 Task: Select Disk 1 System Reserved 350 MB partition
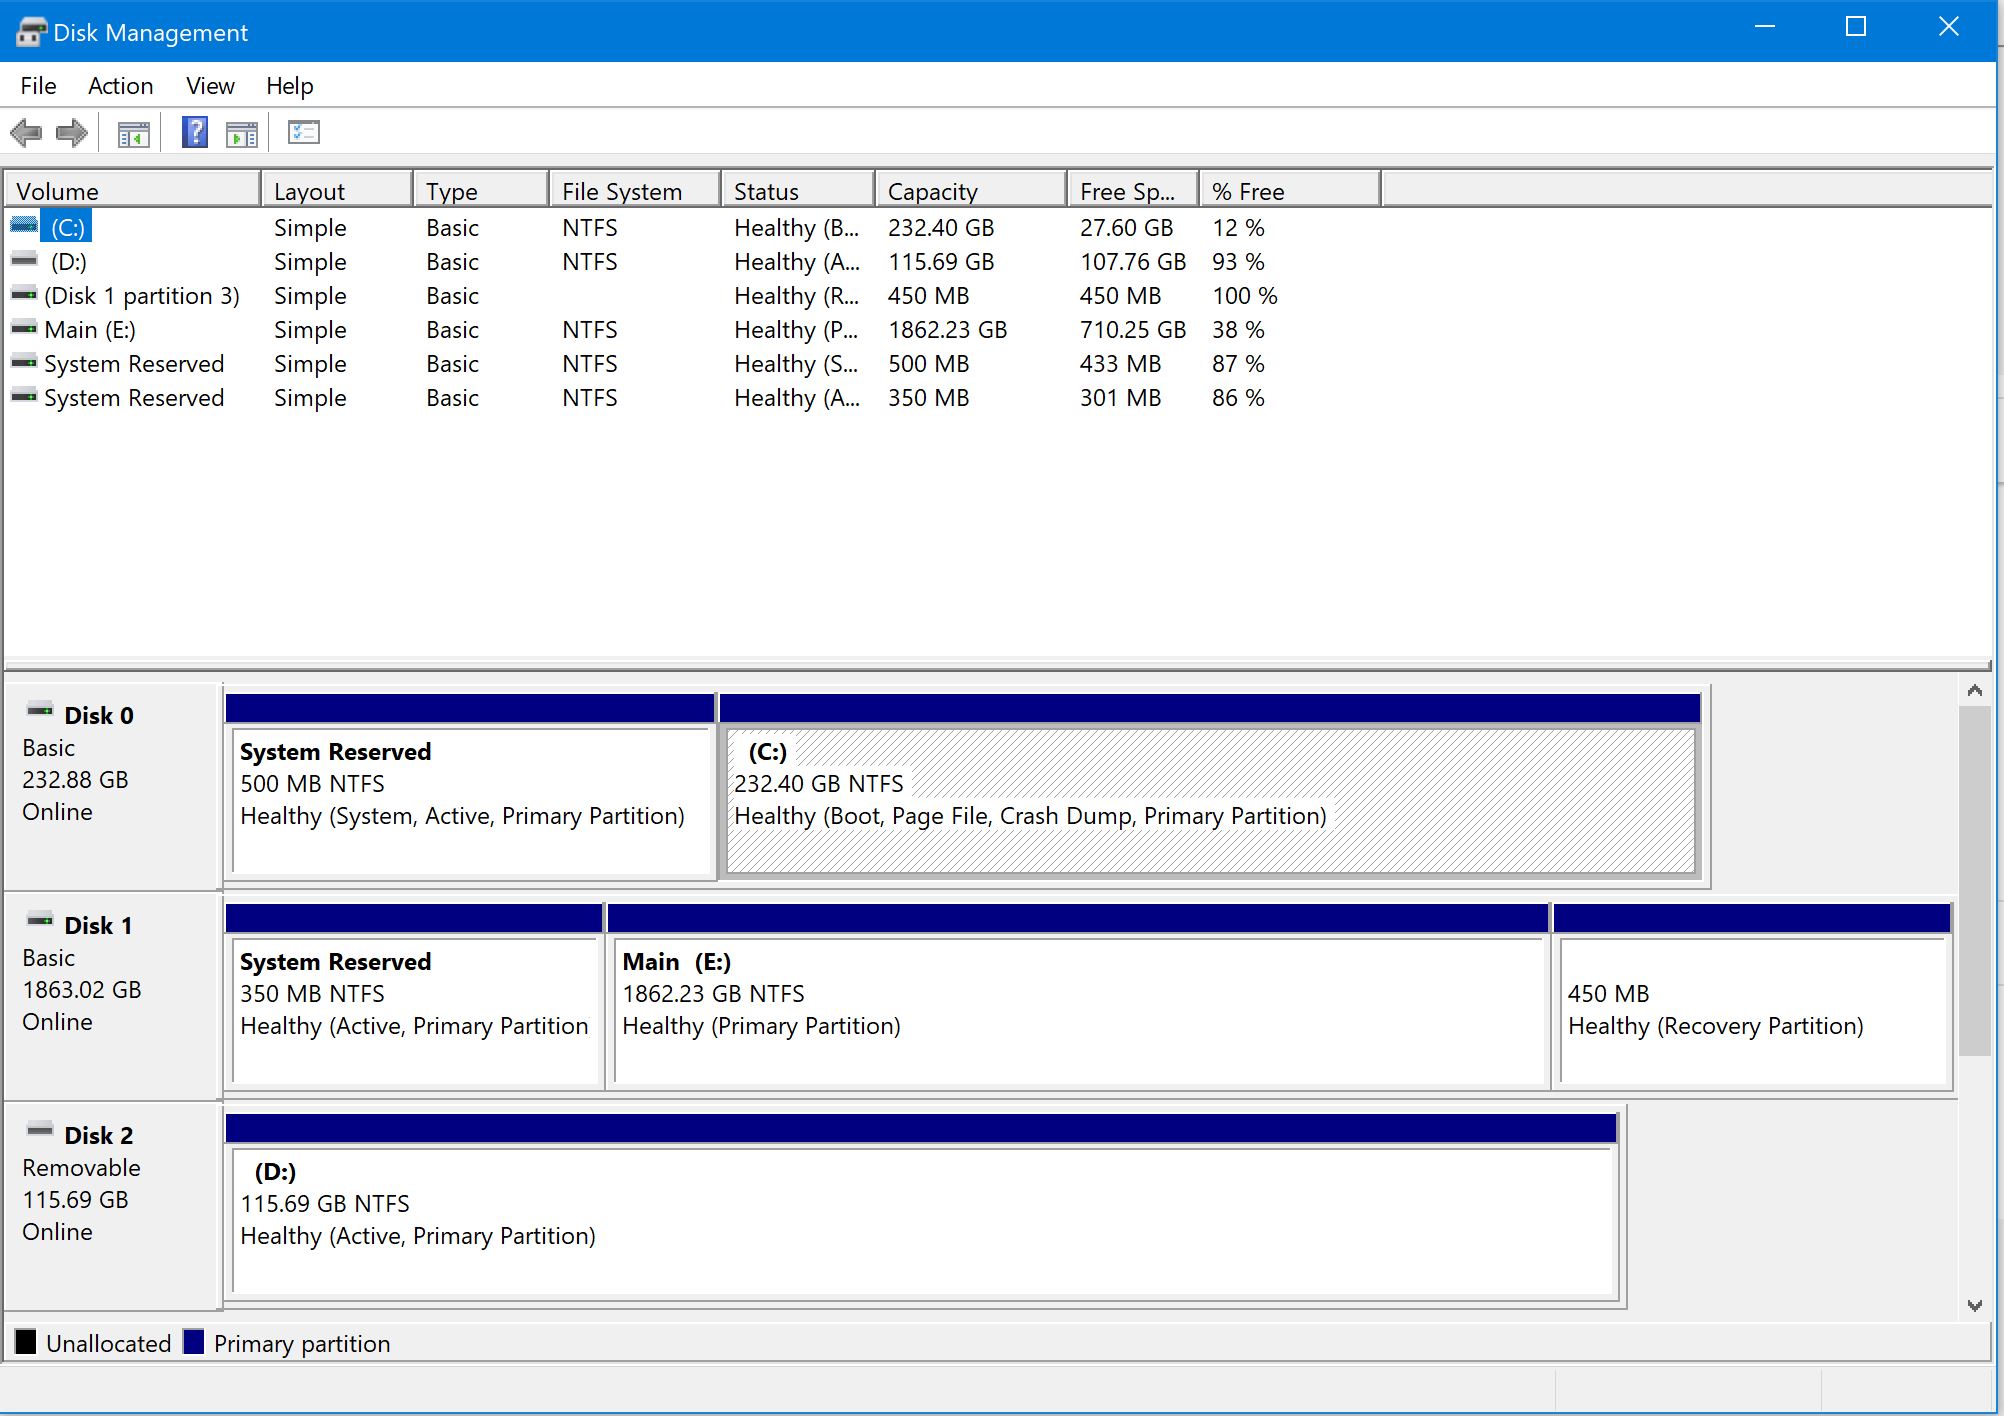pyautogui.click(x=414, y=996)
